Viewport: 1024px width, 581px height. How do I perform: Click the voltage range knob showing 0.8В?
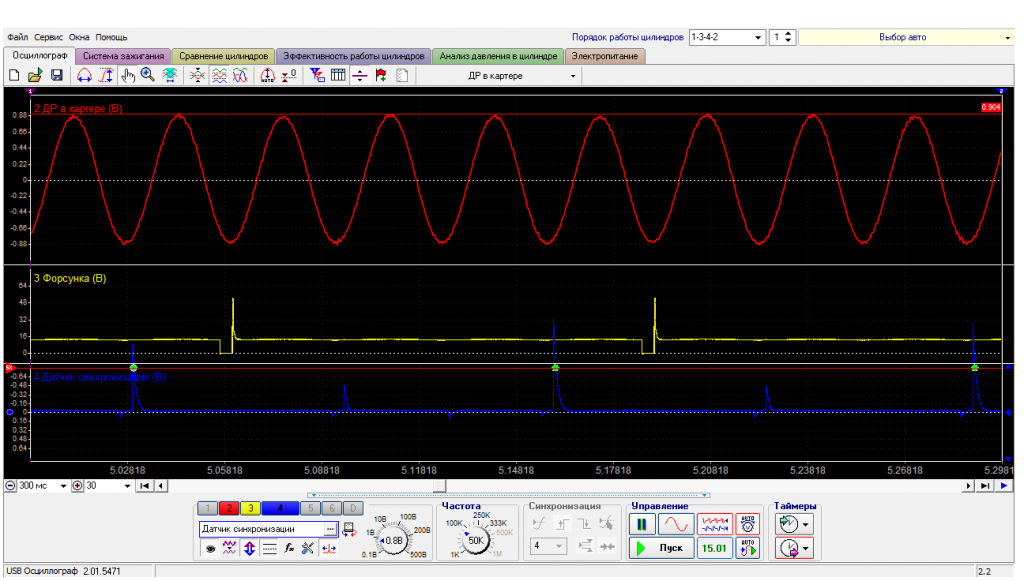(394, 541)
